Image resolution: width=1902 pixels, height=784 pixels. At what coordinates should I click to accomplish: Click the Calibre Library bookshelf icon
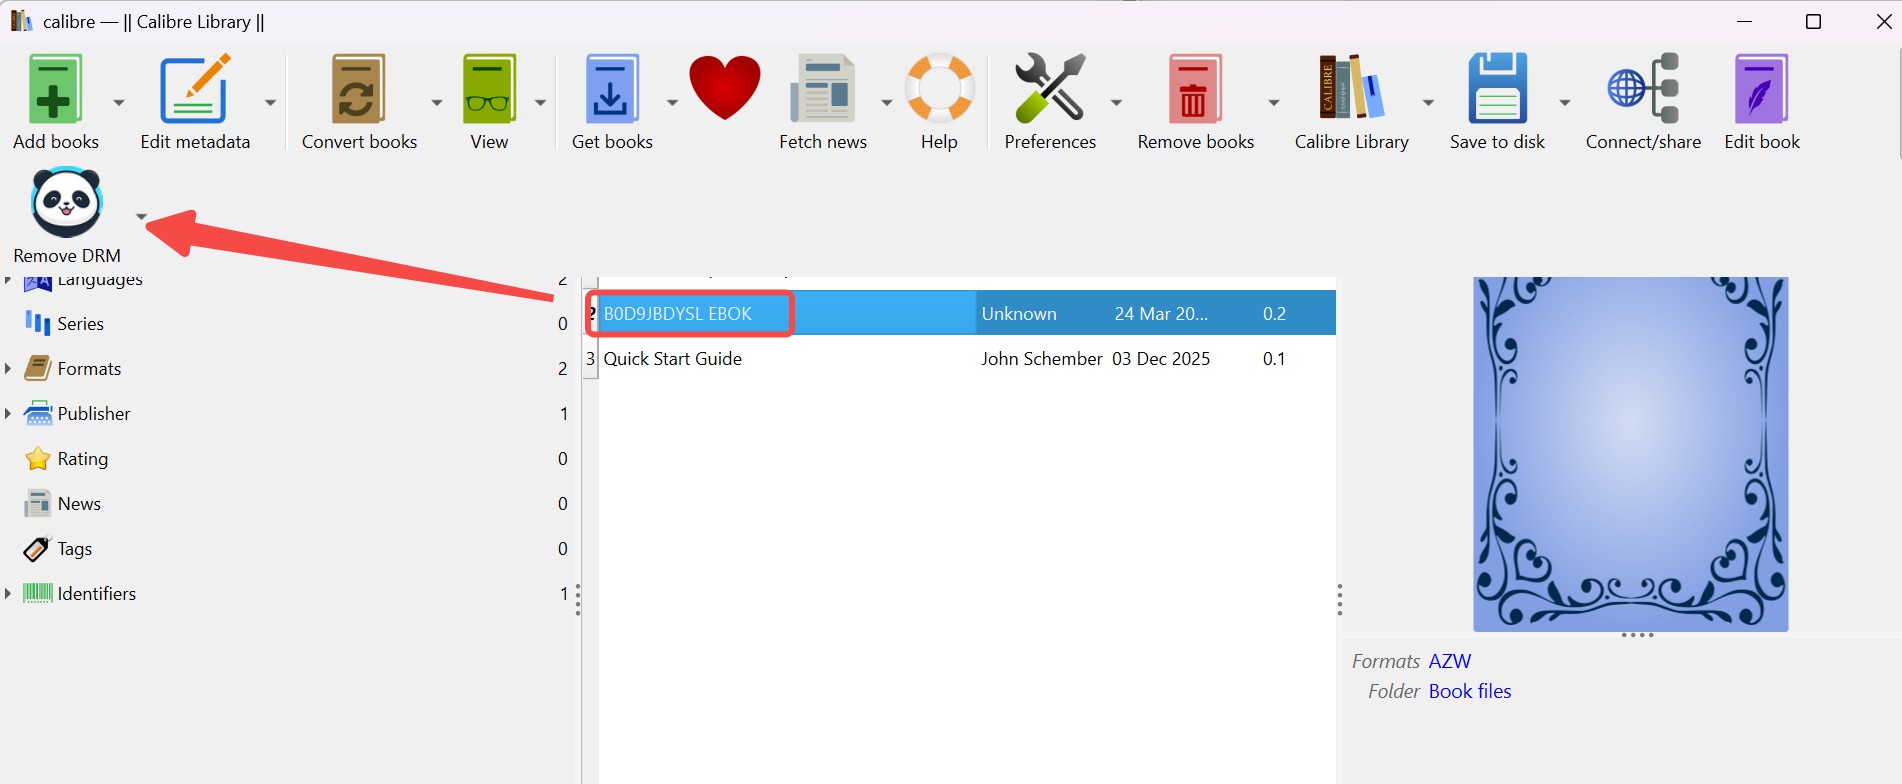pyautogui.click(x=1351, y=89)
